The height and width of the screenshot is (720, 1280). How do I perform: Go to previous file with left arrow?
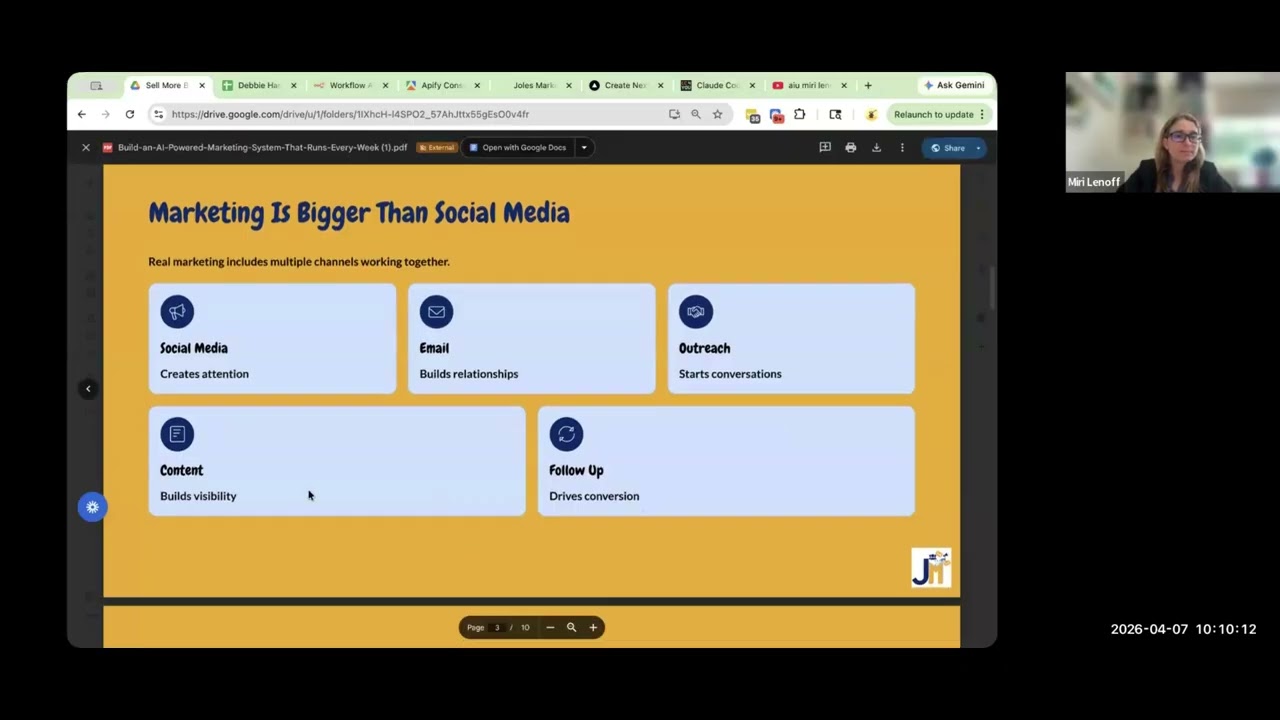click(x=88, y=389)
